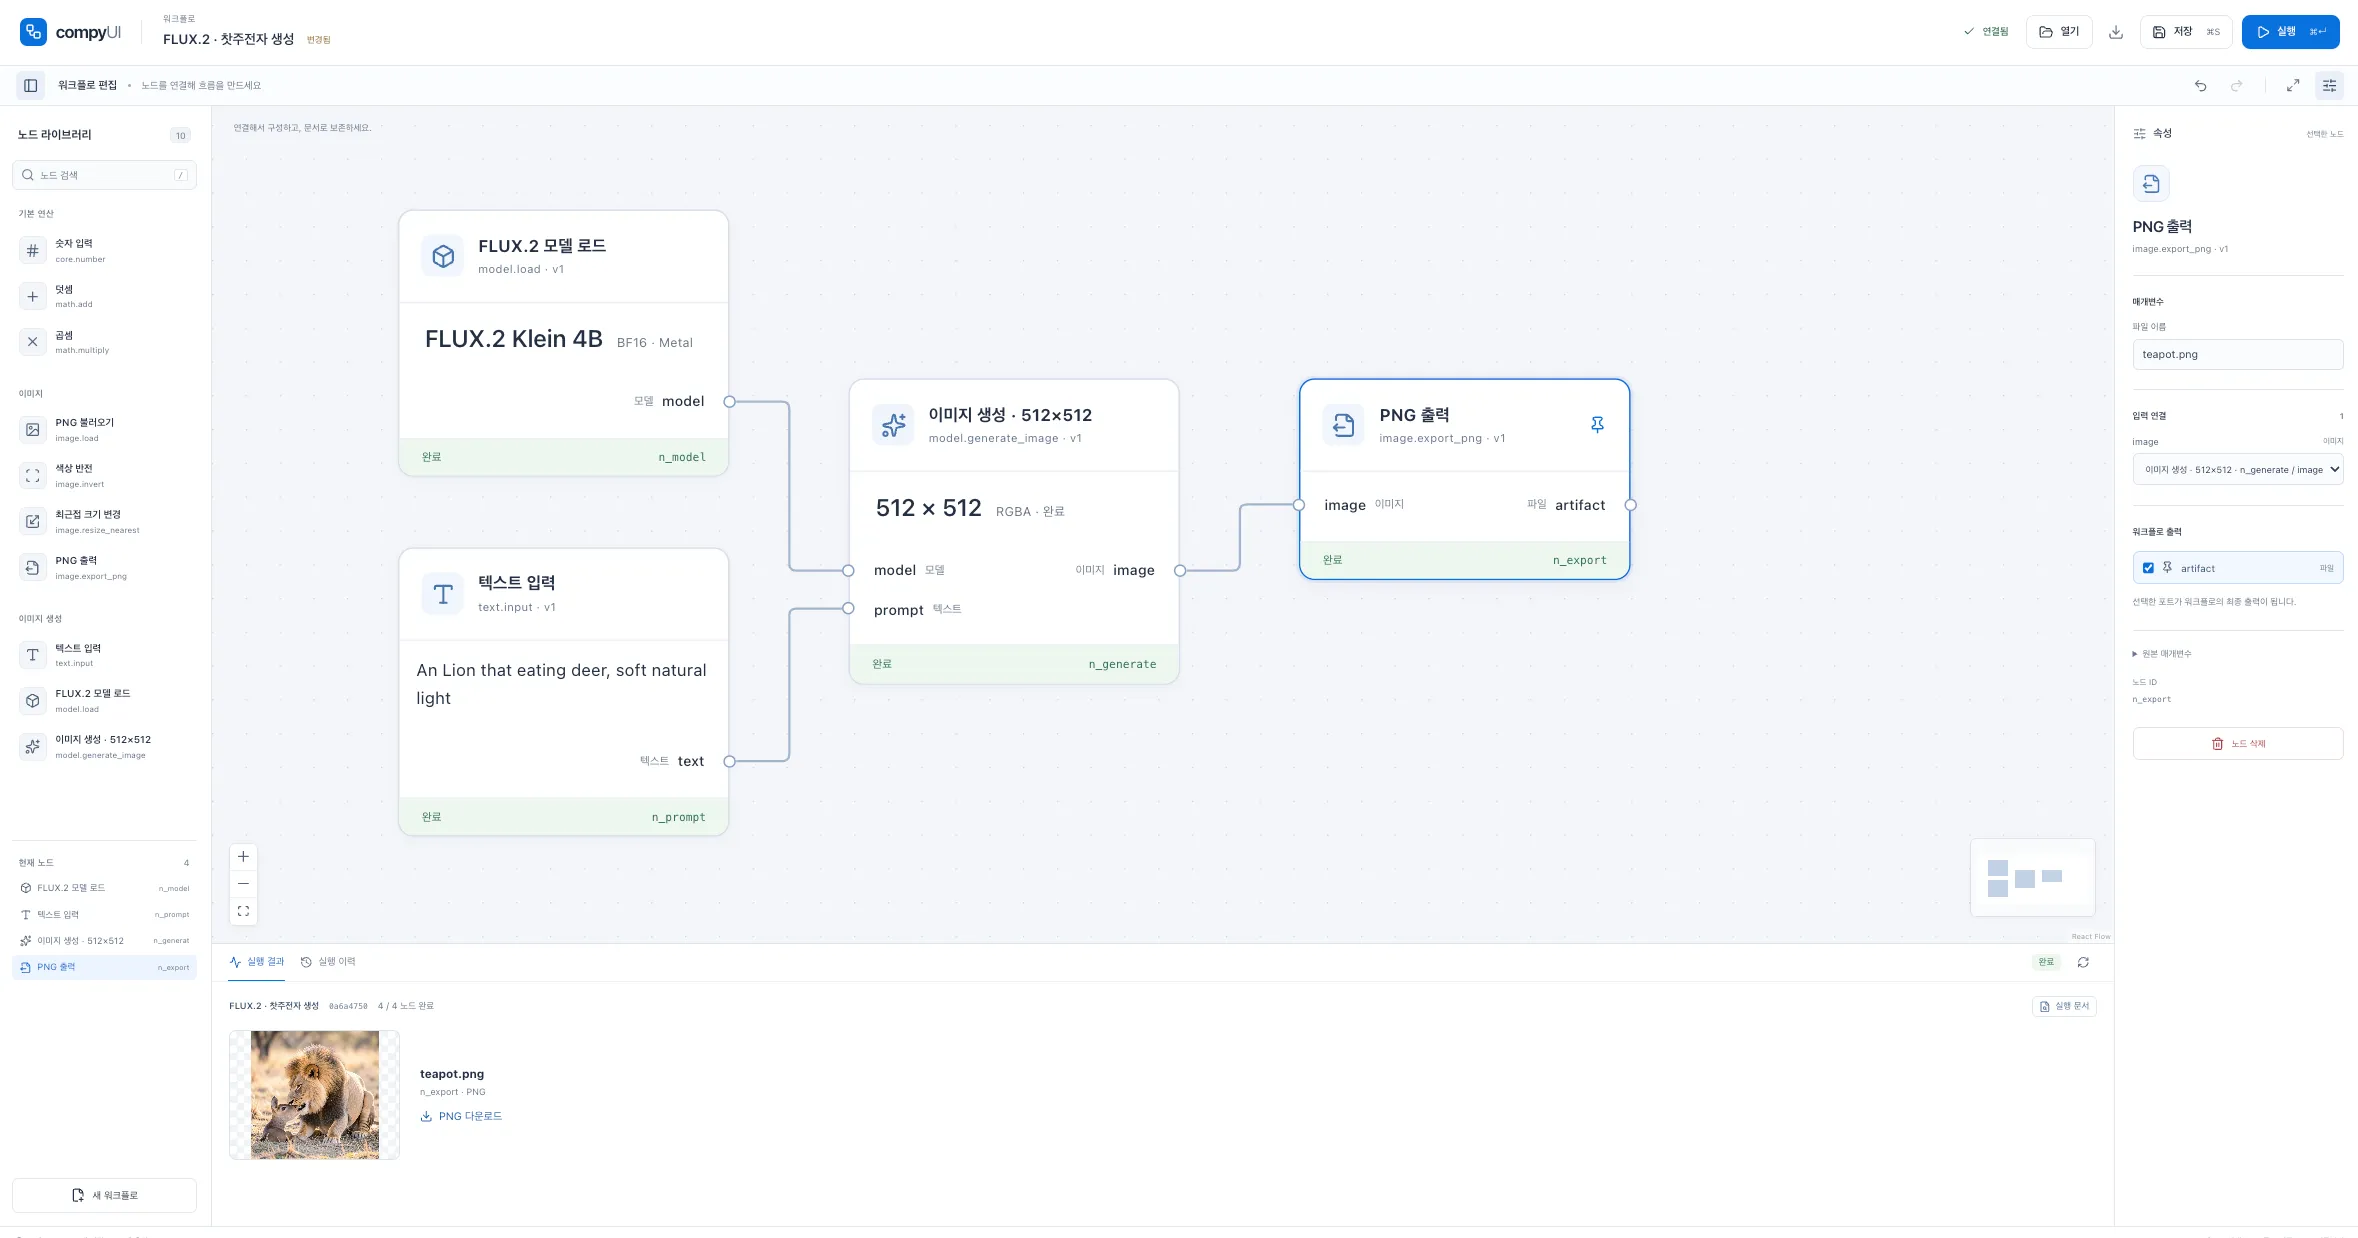Click the PNG 다운로드 link
This screenshot has height=1238, width=2358.
[x=461, y=1116]
